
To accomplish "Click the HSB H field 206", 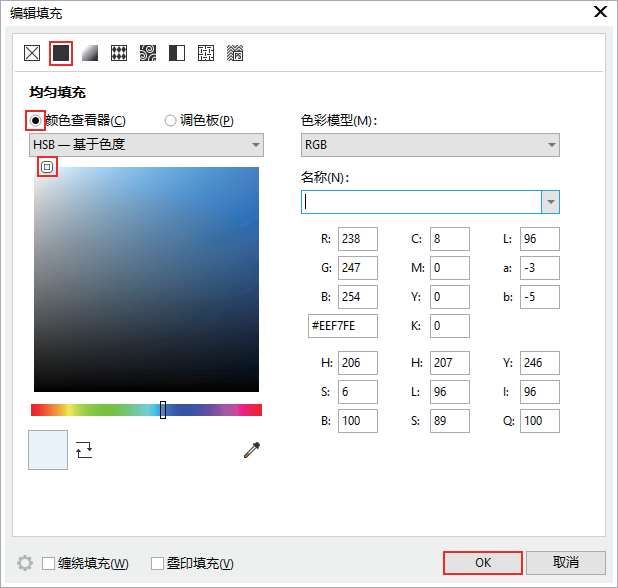I will [x=357, y=363].
